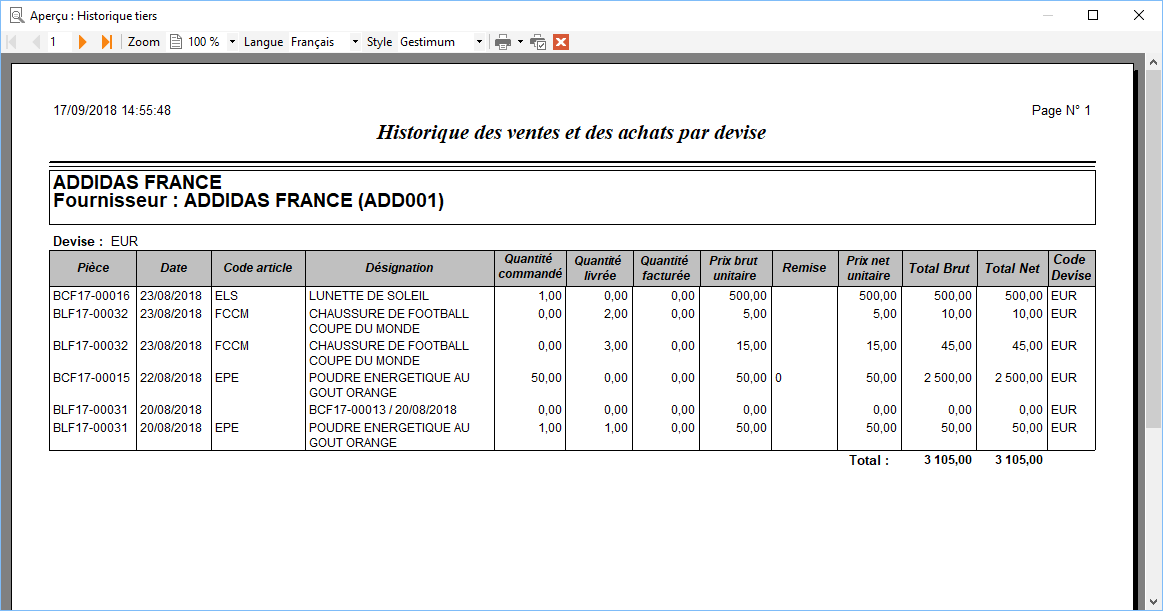This screenshot has width=1163, height=611.
Task: Click the piece number BCF17-00016
Action: [x=91, y=296]
